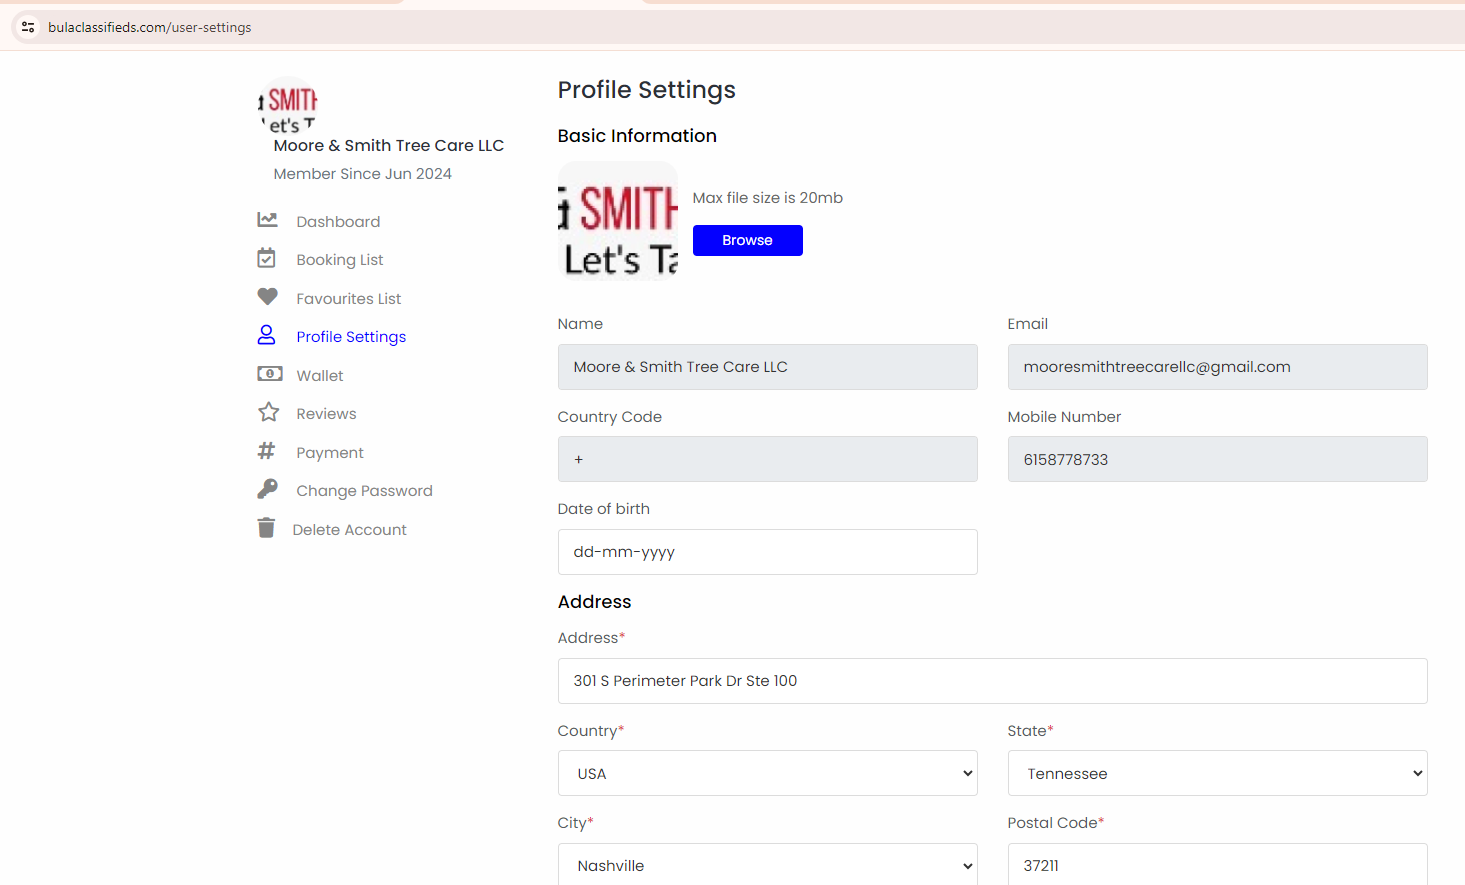This screenshot has width=1465, height=885.
Task: Open the Country dropdown showing USA
Action: point(767,773)
